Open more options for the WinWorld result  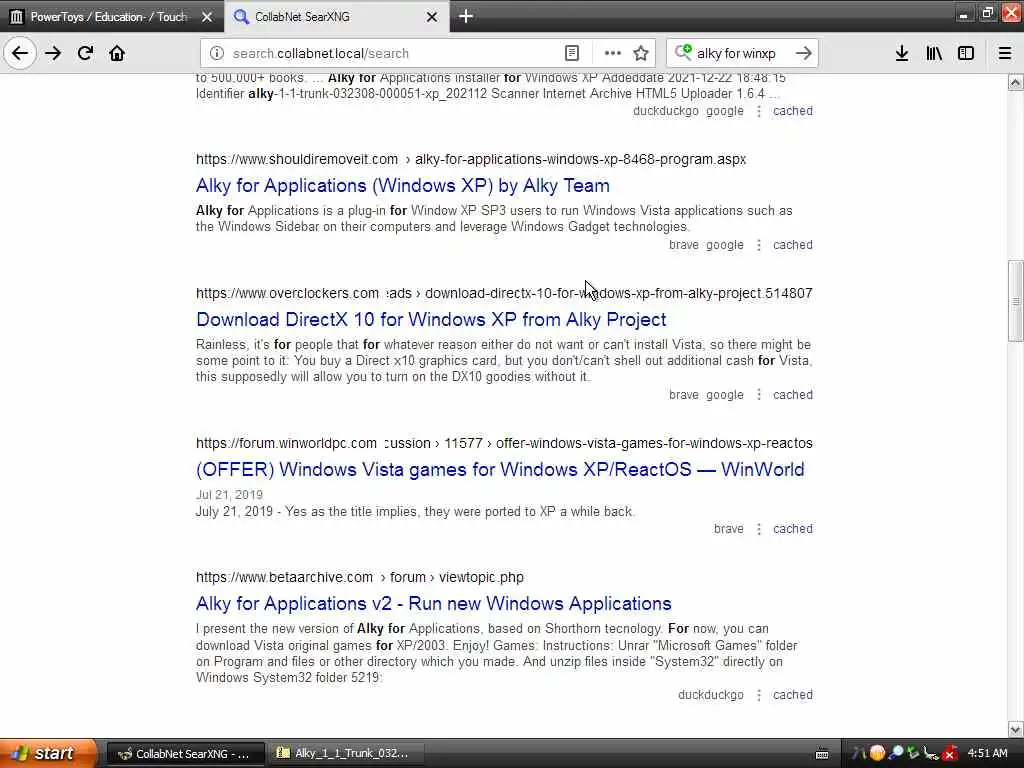coord(758,529)
